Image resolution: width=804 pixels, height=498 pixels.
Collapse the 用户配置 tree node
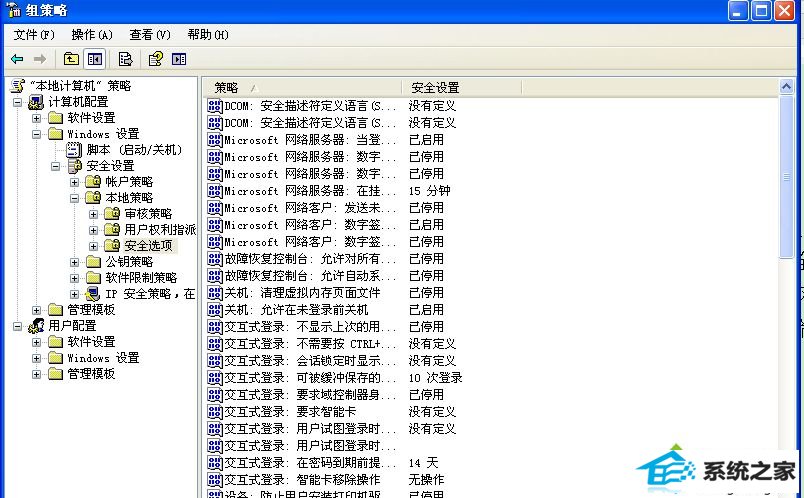(x=17, y=326)
